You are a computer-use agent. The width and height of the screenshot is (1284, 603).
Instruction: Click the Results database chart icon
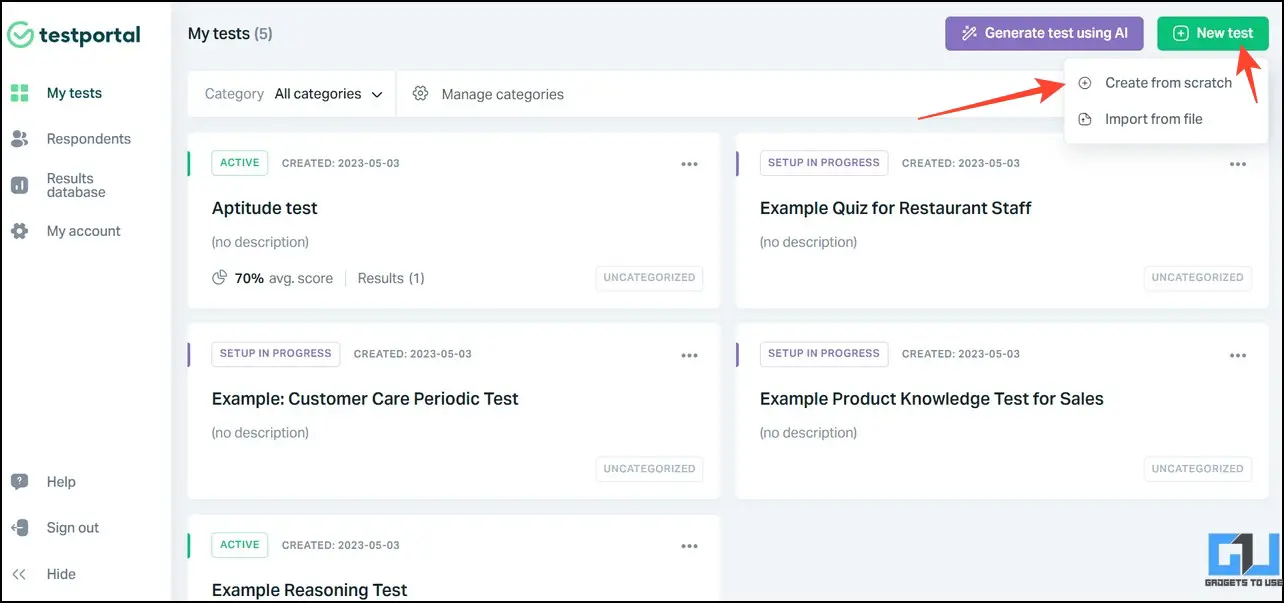(x=19, y=185)
